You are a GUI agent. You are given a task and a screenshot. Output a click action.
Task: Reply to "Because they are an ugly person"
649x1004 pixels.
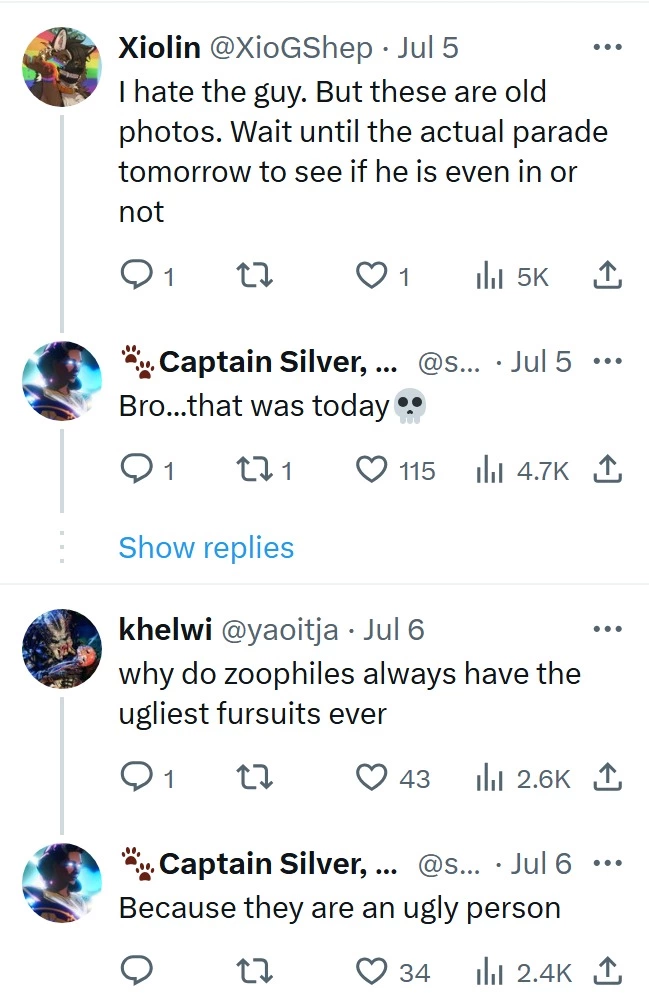136,972
